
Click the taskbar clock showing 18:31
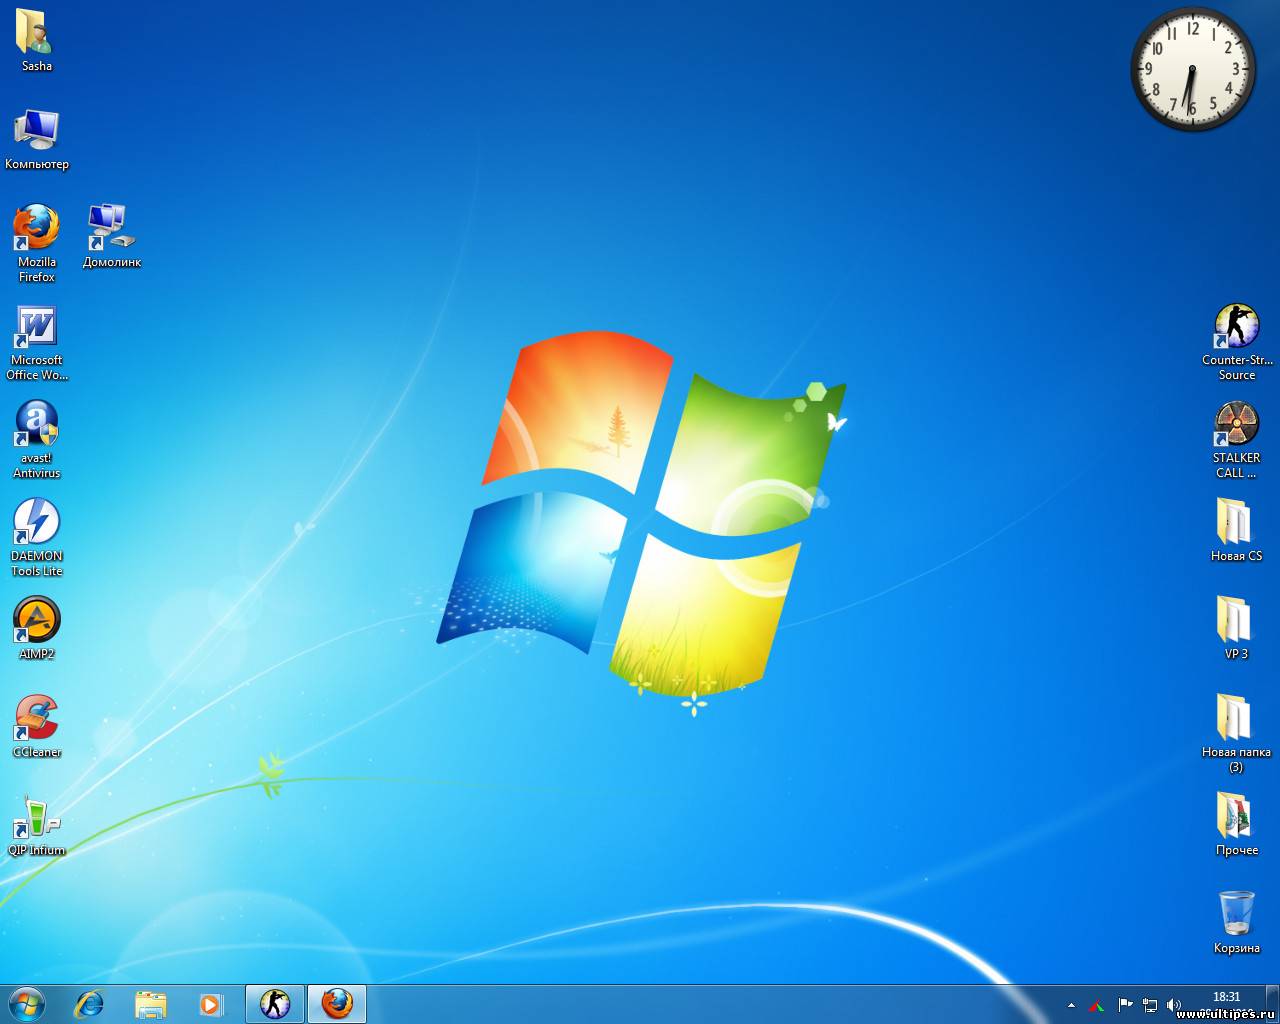[1226, 997]
